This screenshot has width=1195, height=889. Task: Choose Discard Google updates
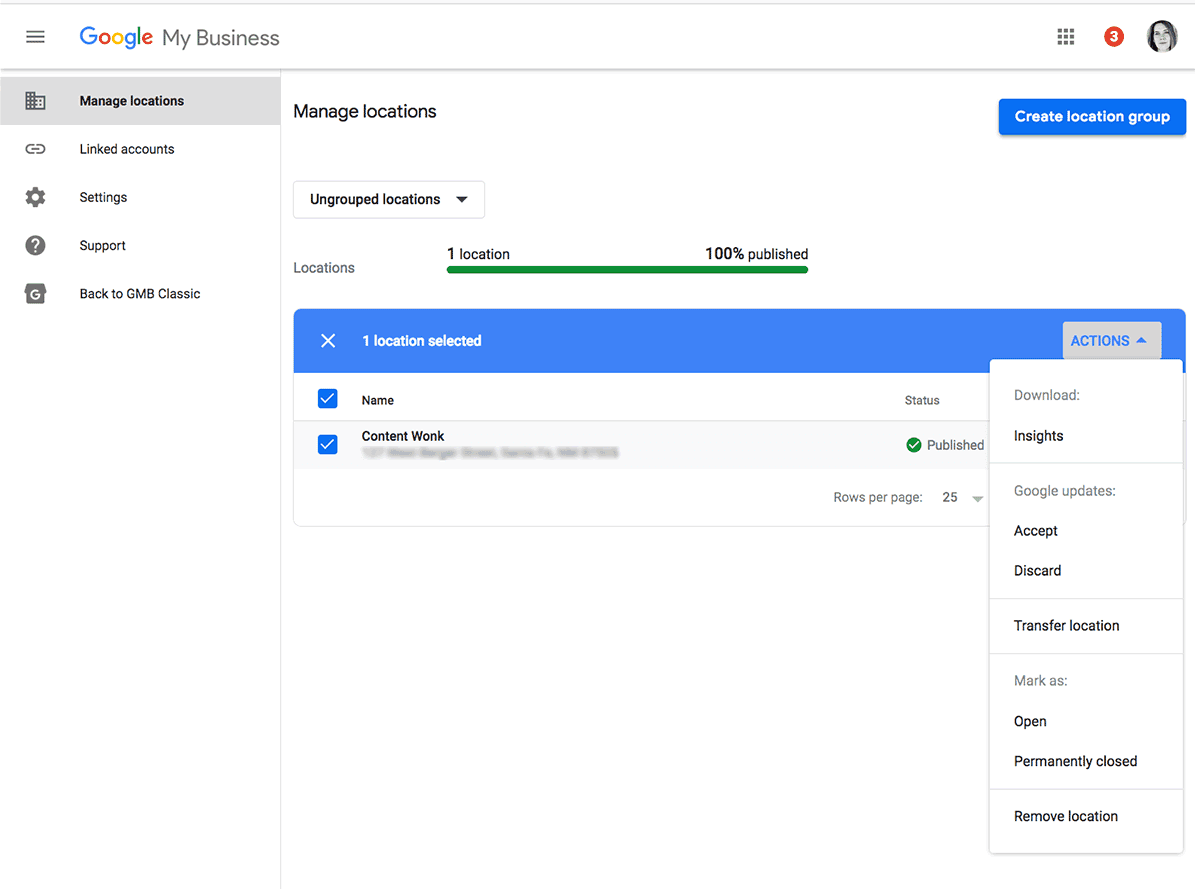coord(1086,570)
